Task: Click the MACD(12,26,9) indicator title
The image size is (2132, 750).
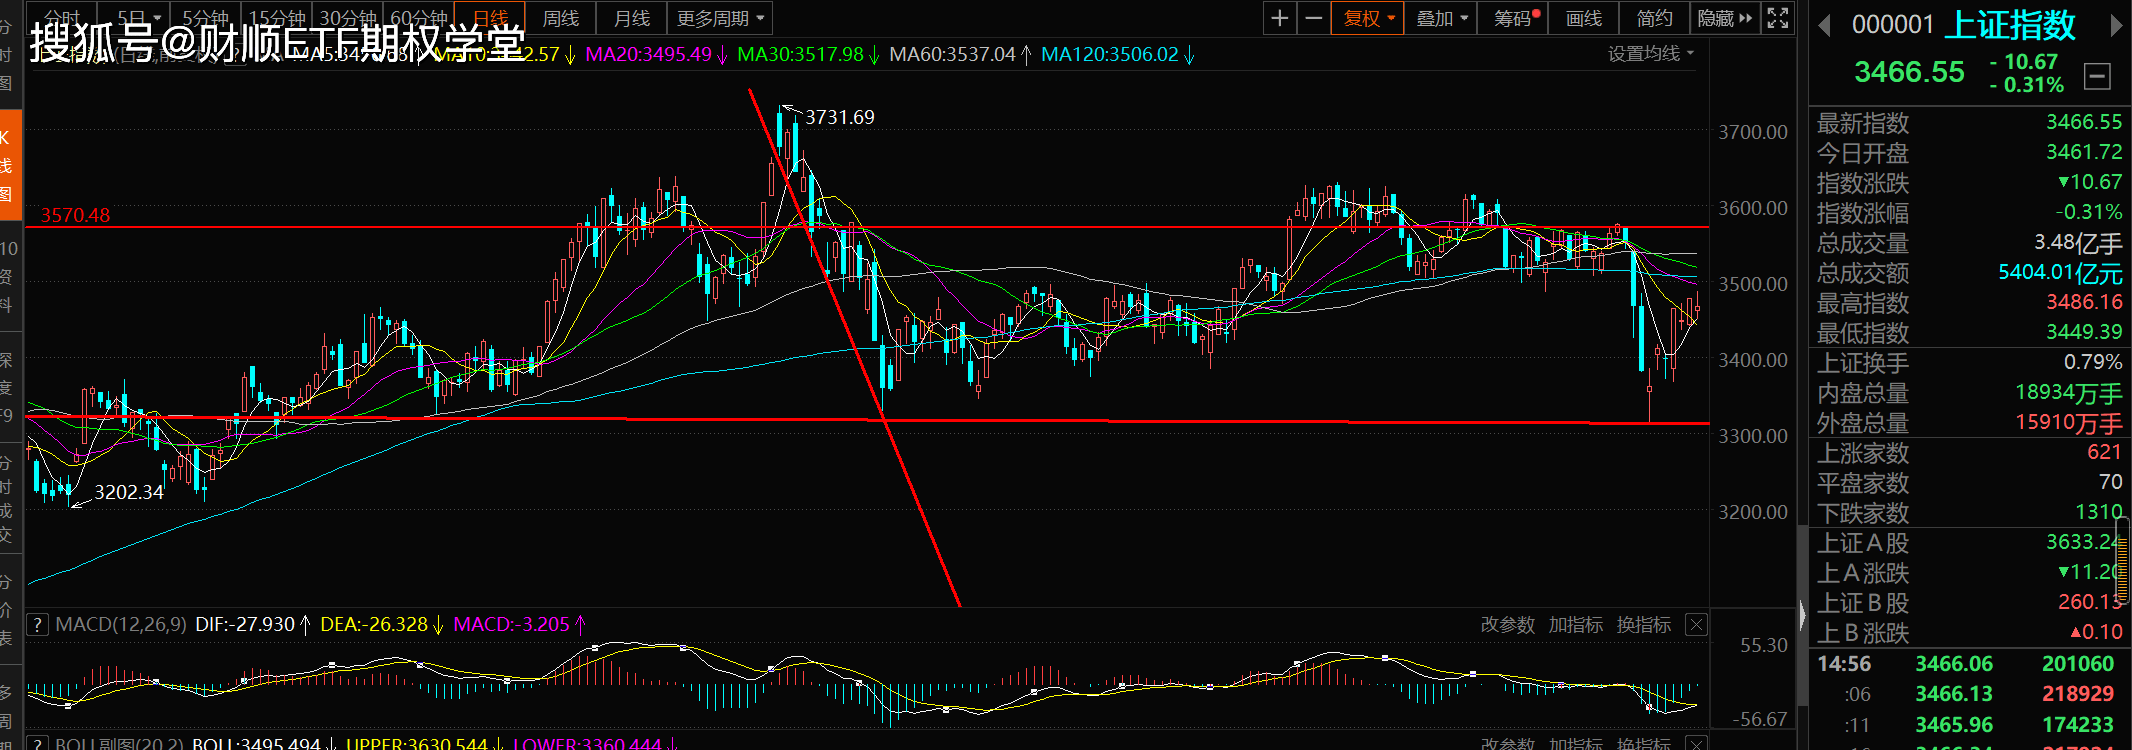Action: [x=121, y=625]
